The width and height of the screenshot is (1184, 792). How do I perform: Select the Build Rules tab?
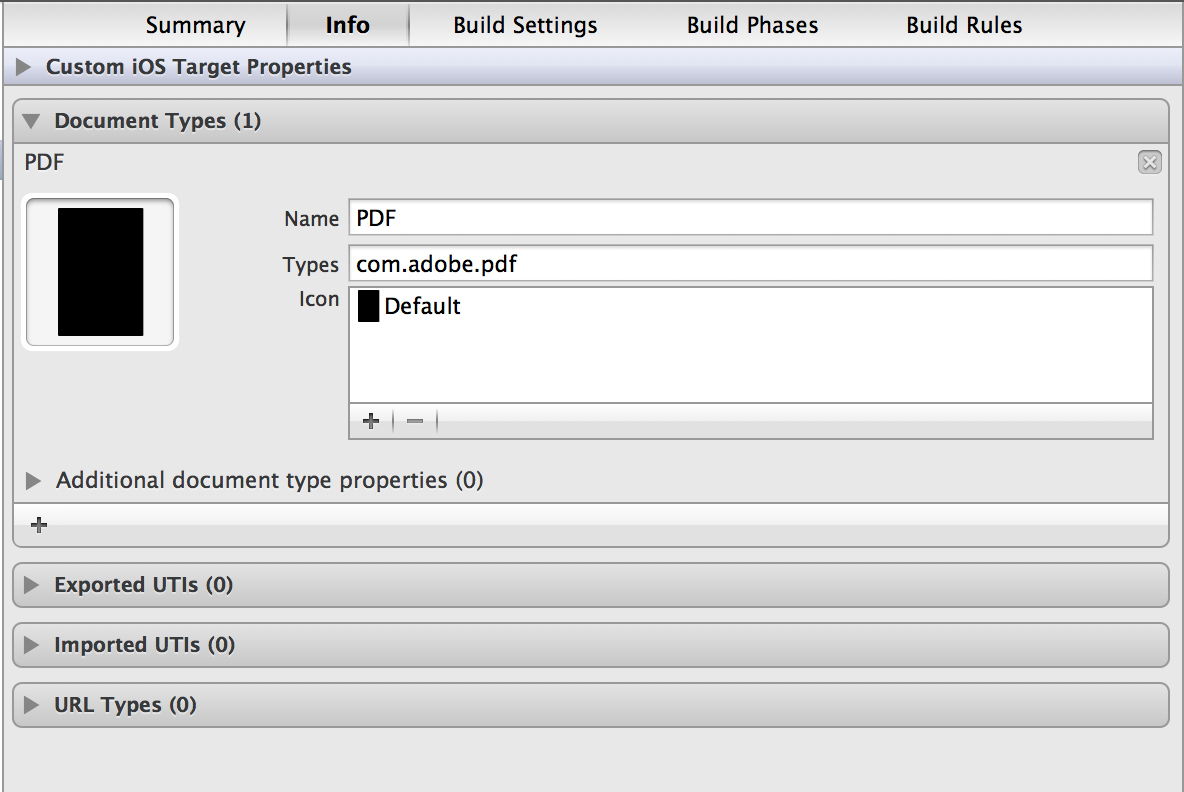coord(964,25)
